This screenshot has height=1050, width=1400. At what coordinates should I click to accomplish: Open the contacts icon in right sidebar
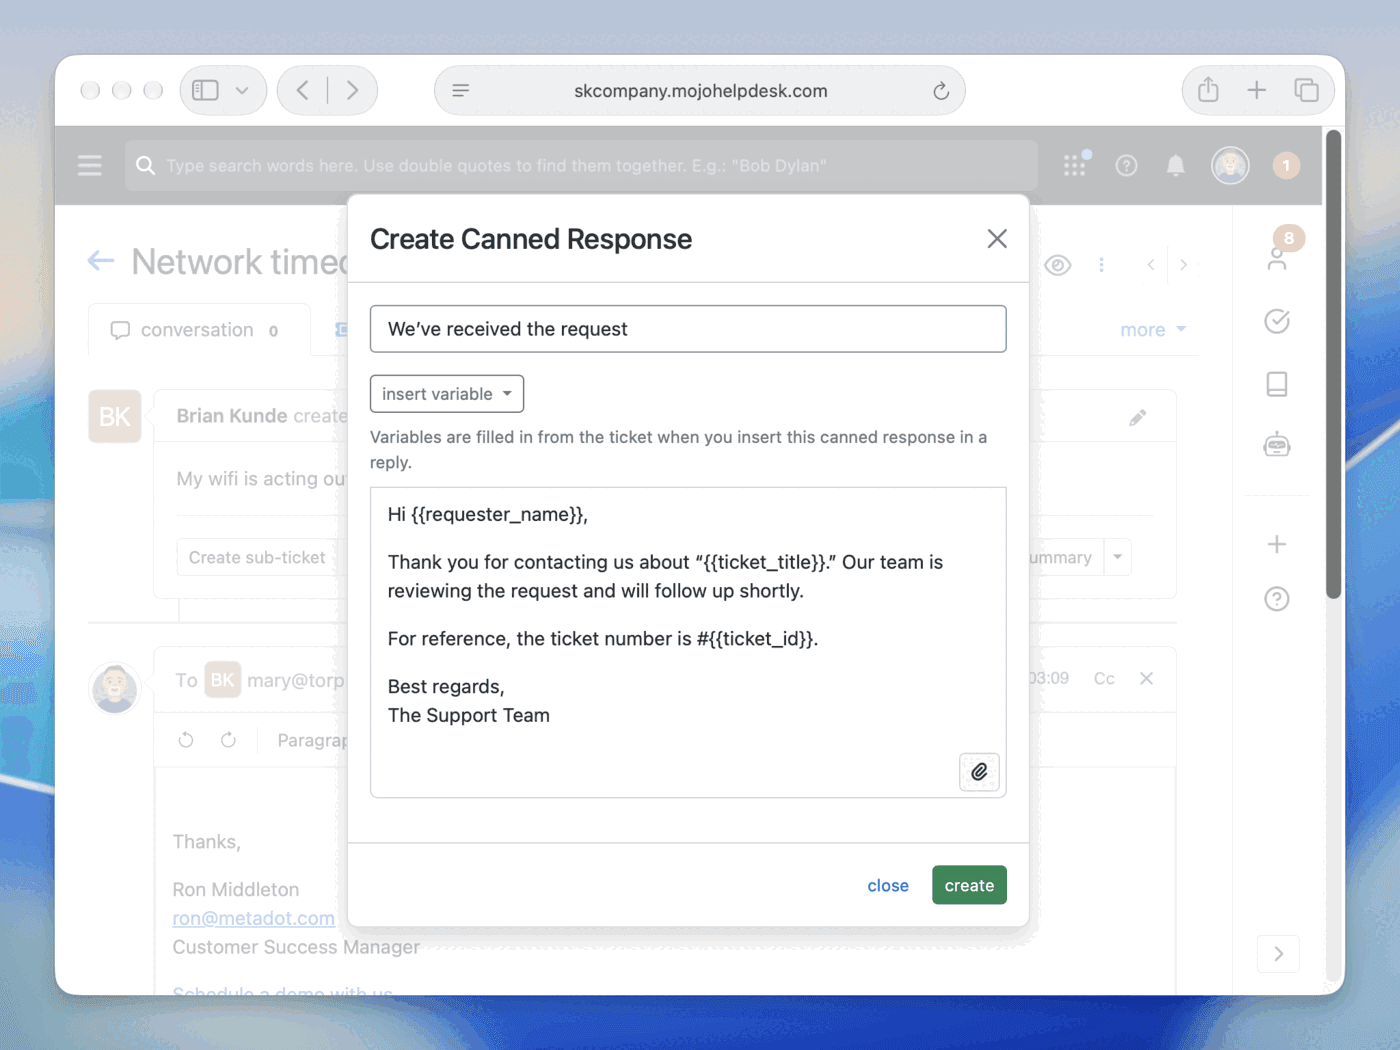point(1277,258)
